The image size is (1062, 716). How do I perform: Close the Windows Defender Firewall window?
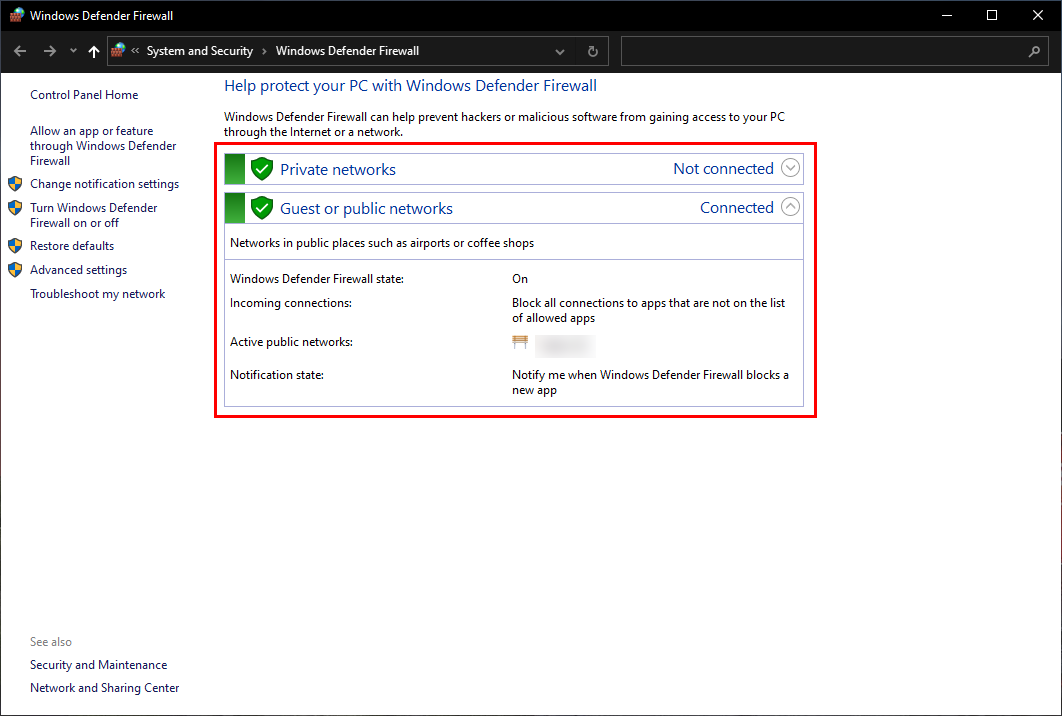(1038, 15)
